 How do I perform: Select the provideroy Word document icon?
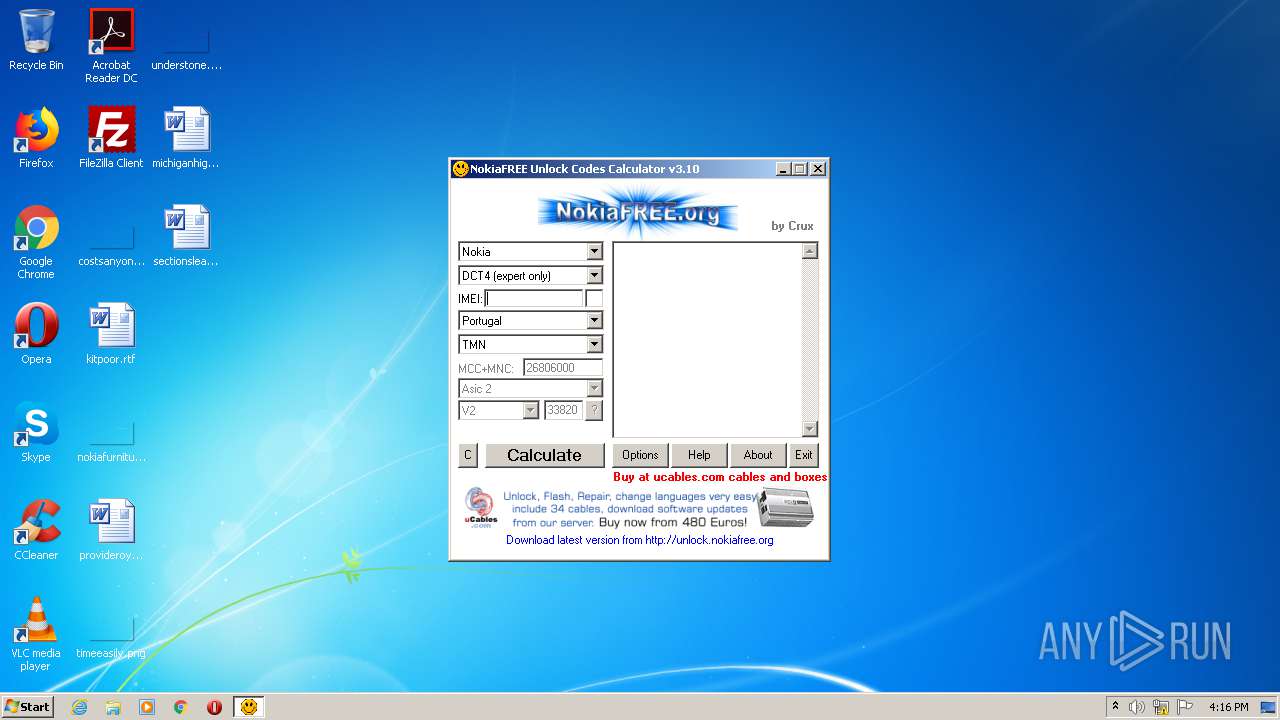coord(111,530)
